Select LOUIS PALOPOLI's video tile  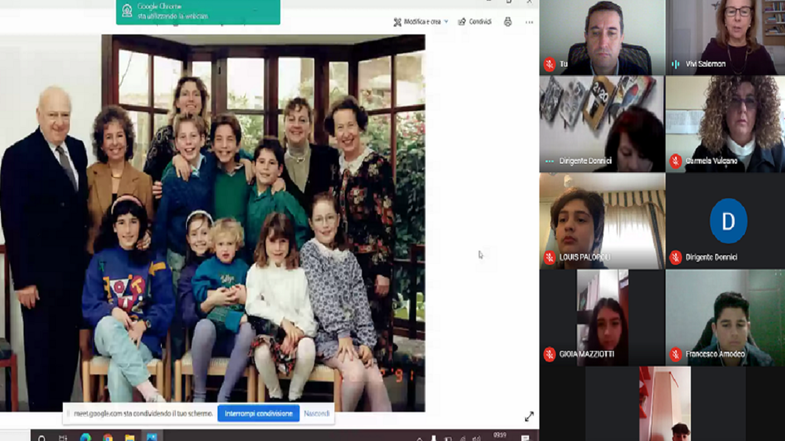[602, 221]
